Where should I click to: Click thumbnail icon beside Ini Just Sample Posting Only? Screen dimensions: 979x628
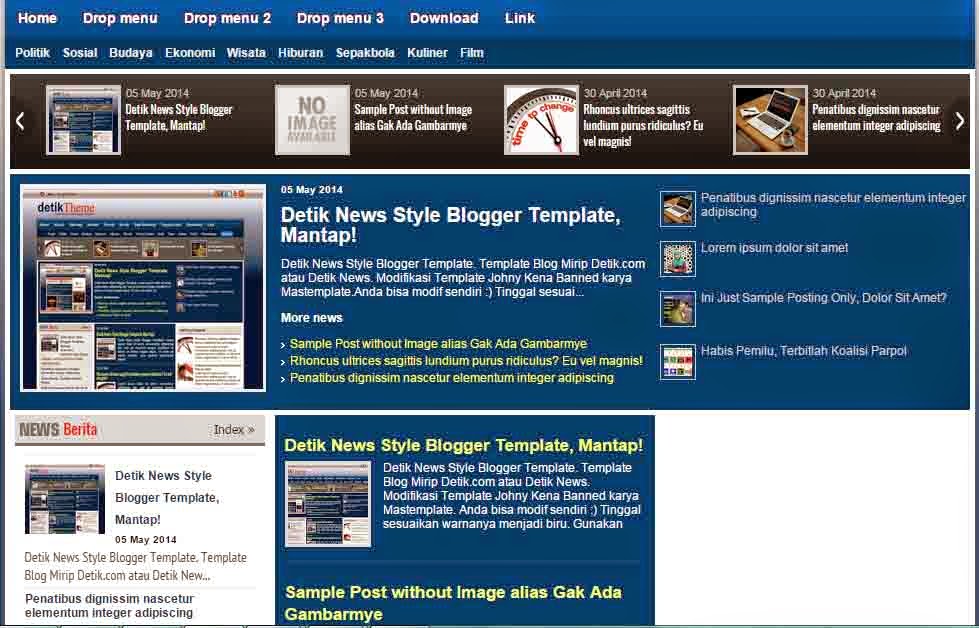pyautogui.click(x=677, y=309)
